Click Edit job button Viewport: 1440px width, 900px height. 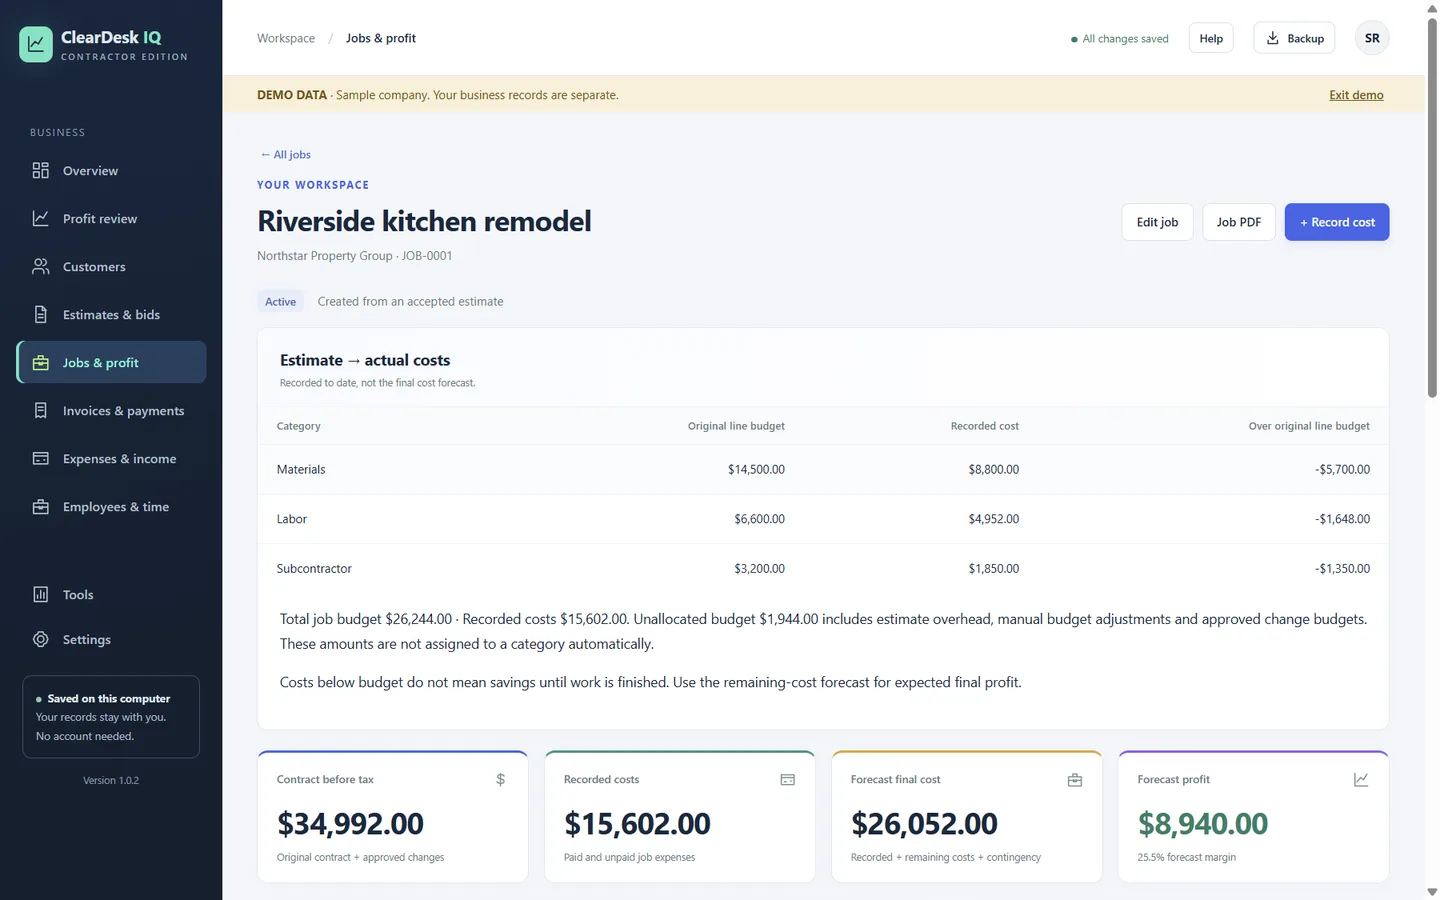tap(1157, 222)
